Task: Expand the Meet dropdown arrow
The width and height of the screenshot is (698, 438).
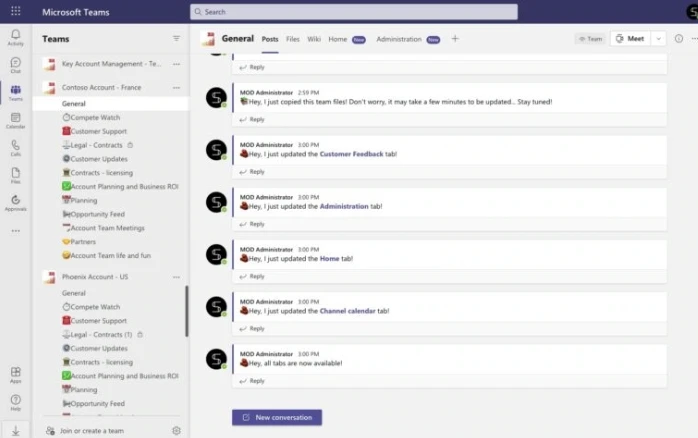Action: point(658,39)
